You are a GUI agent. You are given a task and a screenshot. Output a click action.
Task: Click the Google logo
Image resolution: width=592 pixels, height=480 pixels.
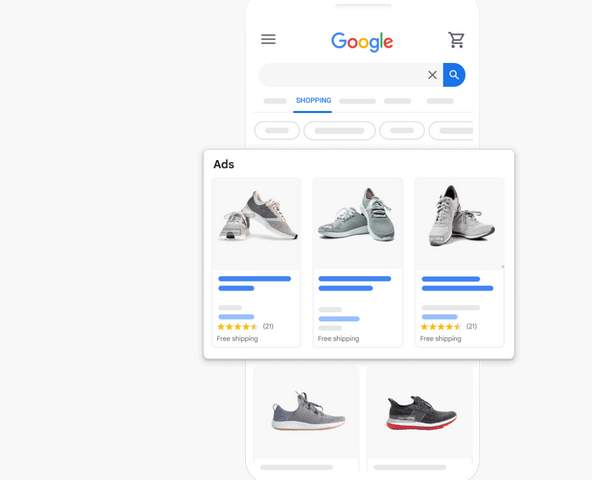(362, 42)
